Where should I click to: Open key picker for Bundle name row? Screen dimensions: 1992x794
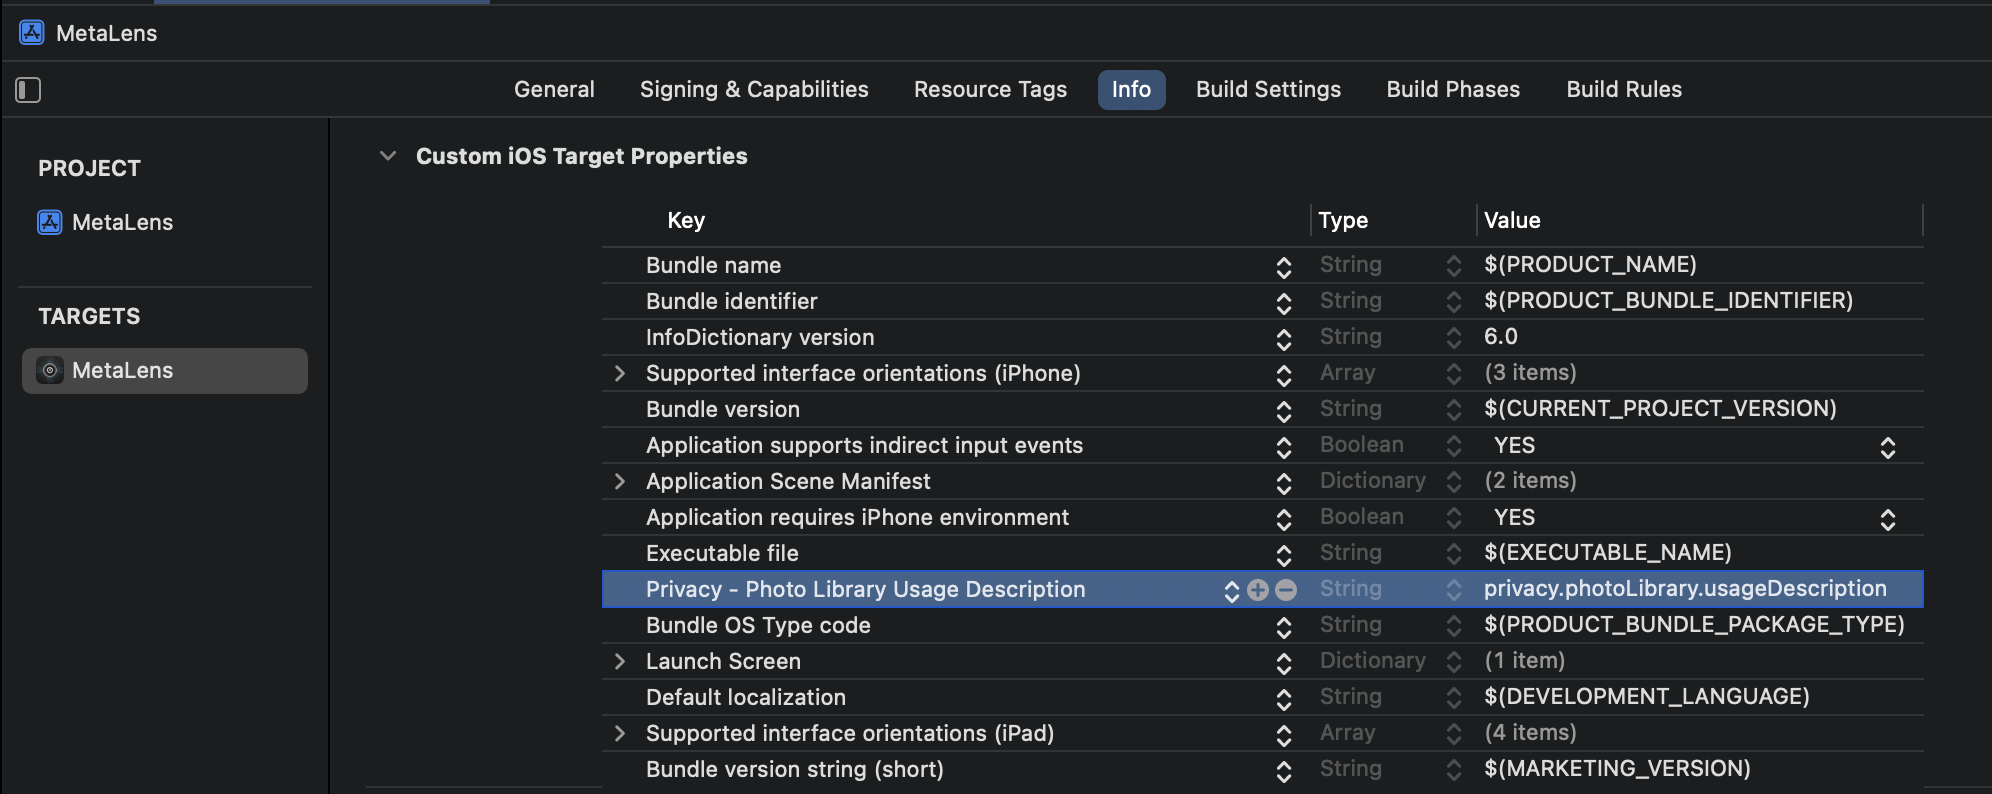tap(1284, 267)
